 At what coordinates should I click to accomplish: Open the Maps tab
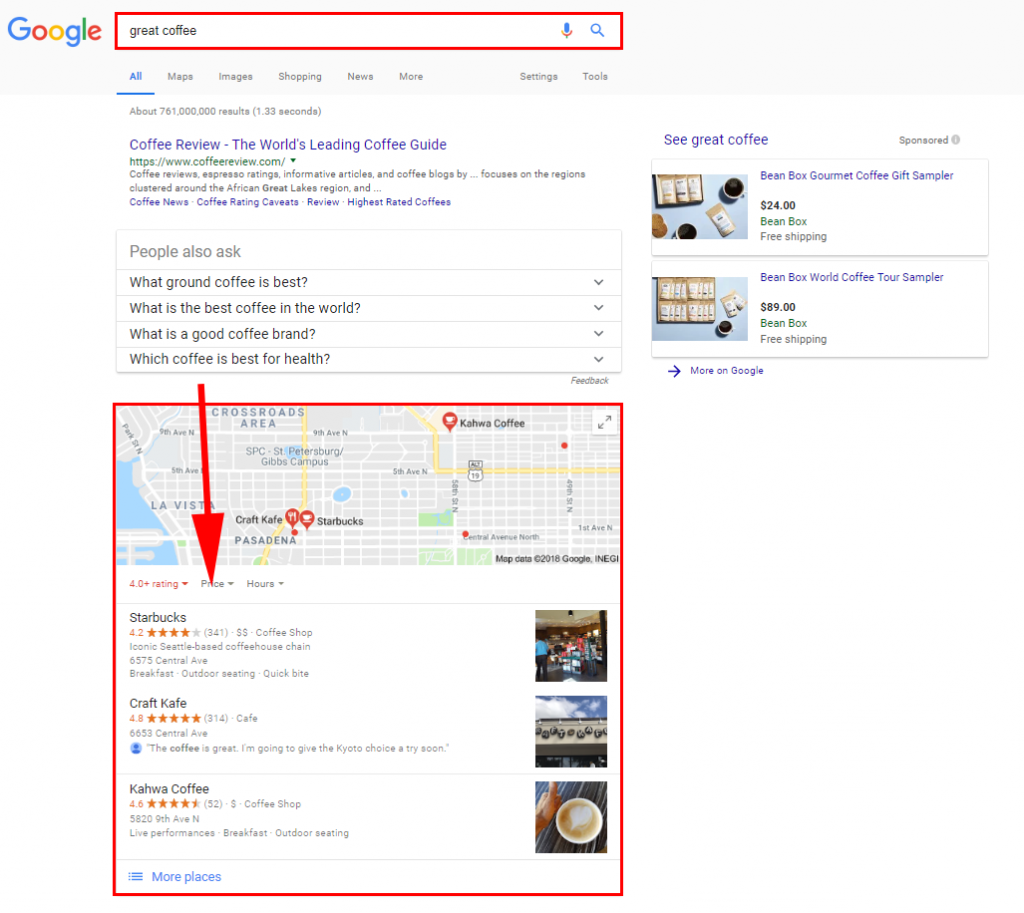pyautogui.click(x=180, y=76)
